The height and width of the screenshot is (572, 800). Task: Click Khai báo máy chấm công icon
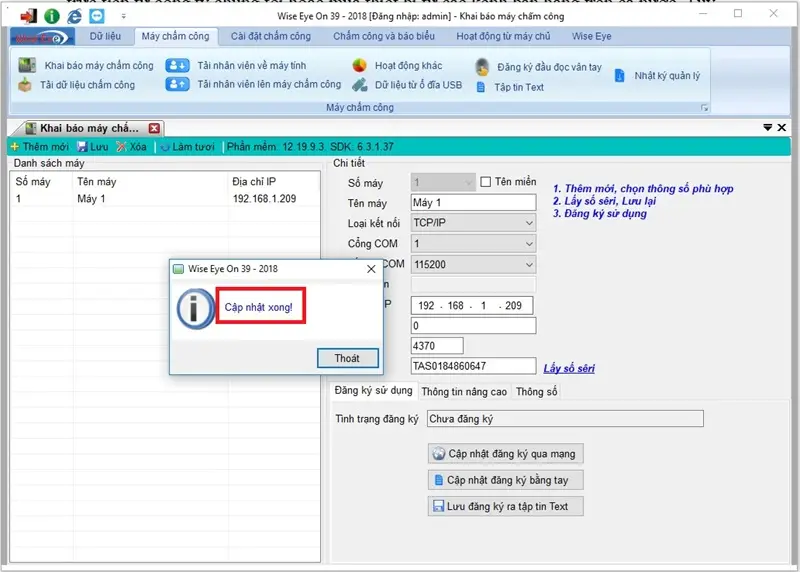[x=26, y=65]
